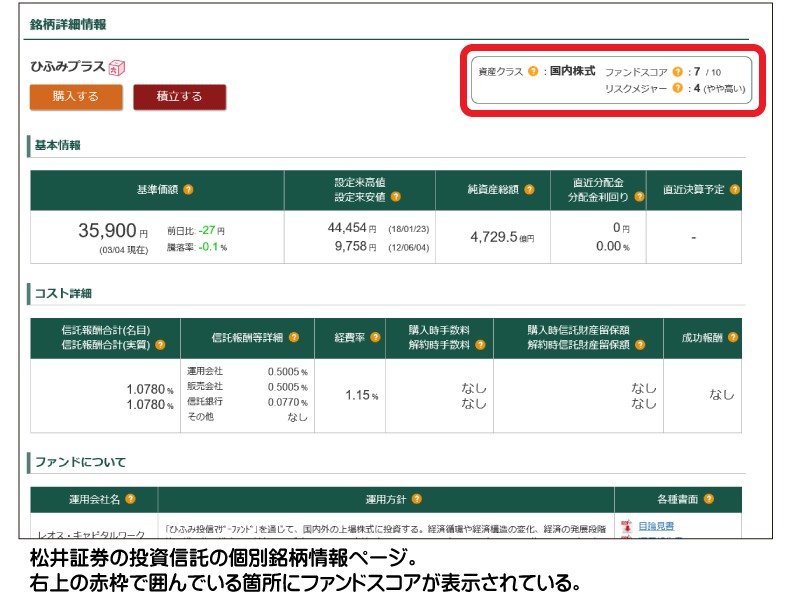Screen dimensions: 800x600
Task: Select the 1.15 % expense ratio value
Action: [362, 395]
